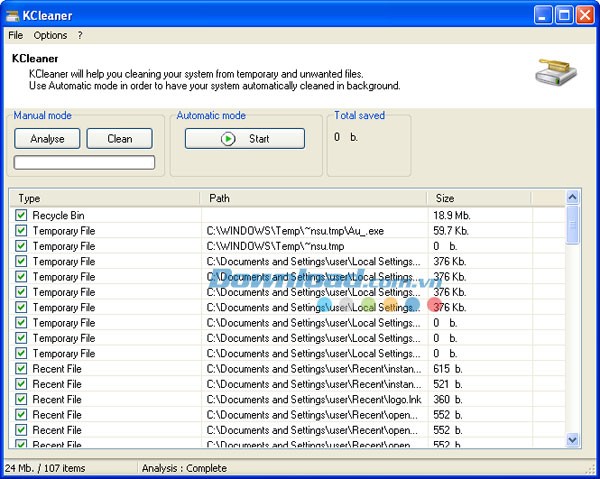Image resolution: width=600 pixels, height=479 pixels.
Task: Open the ? help menu
Action: (x=80, y=35)
